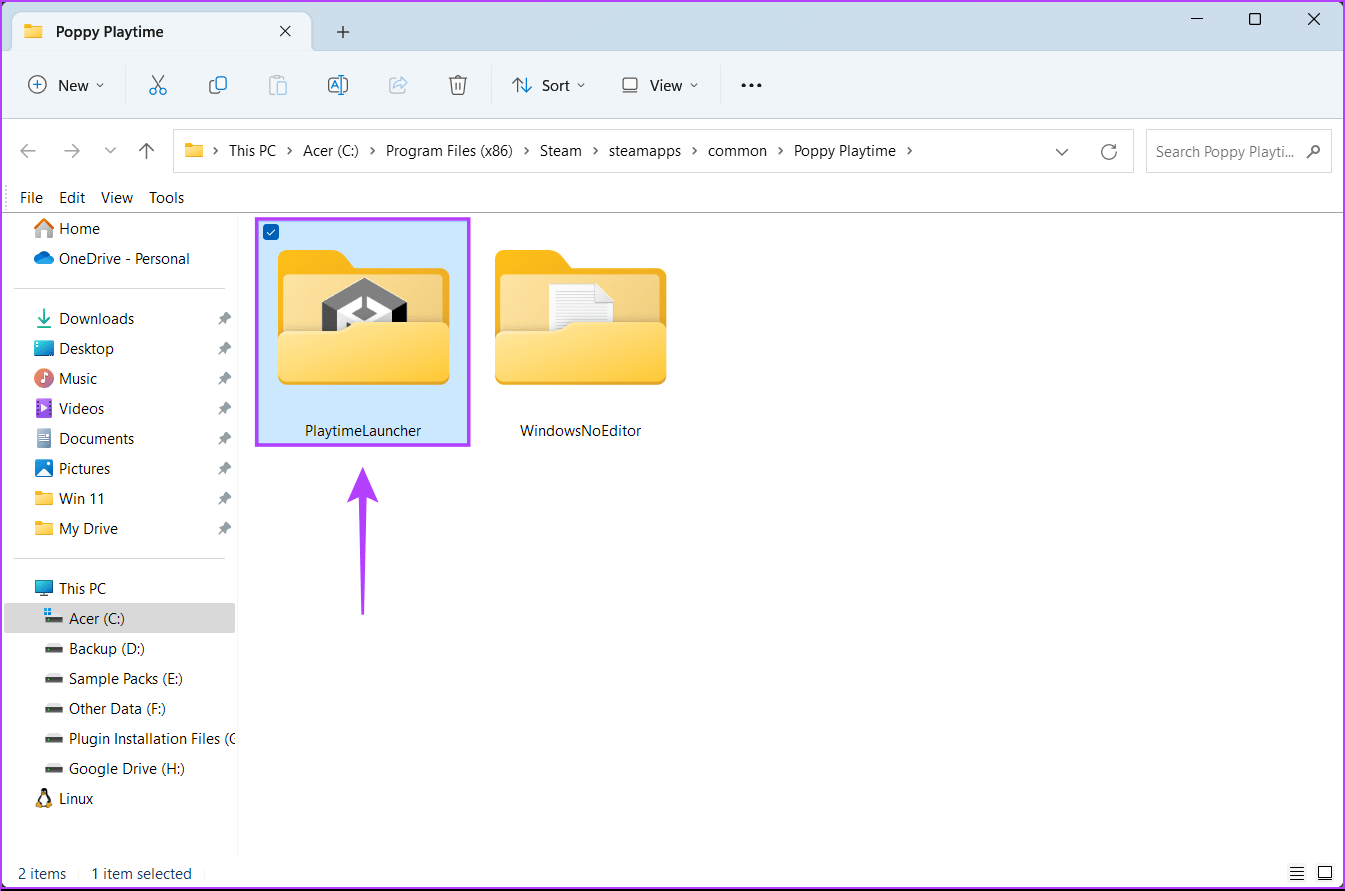
Task: Click the Copy icon in toolbar
Action: click(217, 85)
